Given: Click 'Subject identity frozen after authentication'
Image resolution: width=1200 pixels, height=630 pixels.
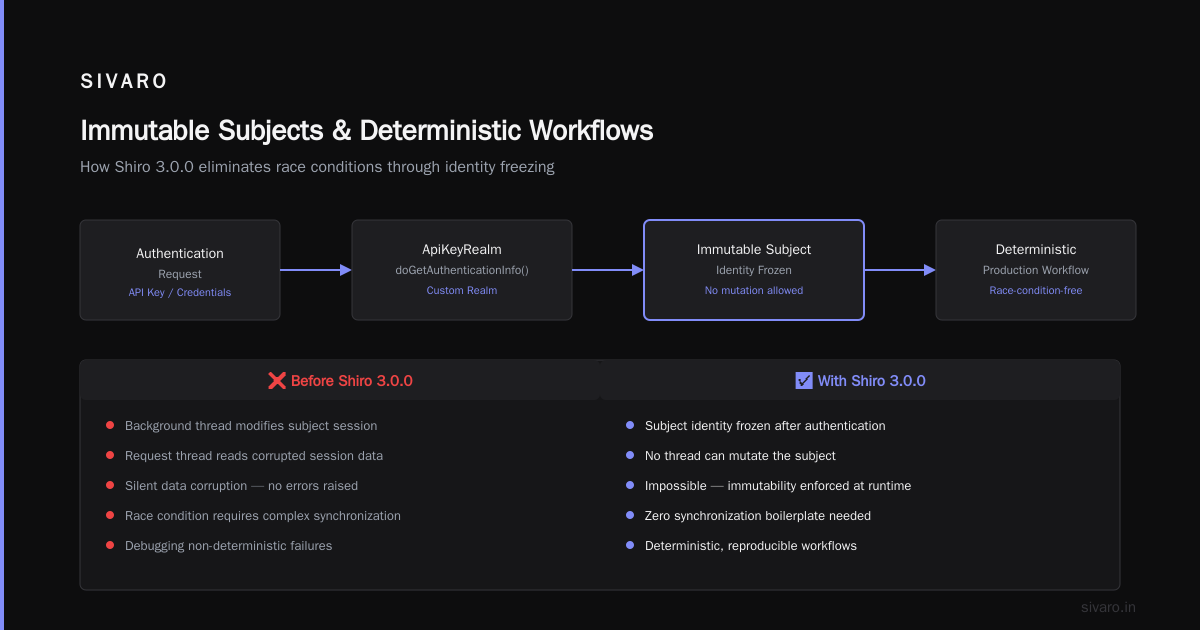Looking at the screenshot, I should click(765, 426).
